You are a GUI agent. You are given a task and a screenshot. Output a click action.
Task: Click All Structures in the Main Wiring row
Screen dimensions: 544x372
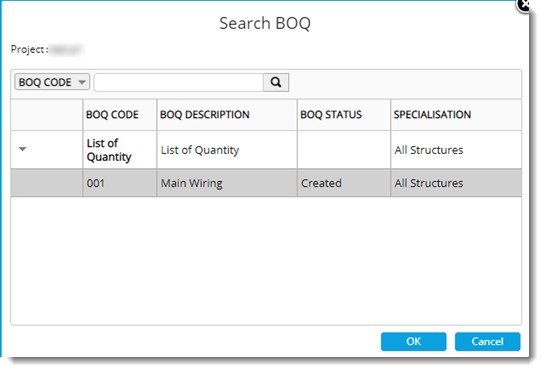[429, 183]
